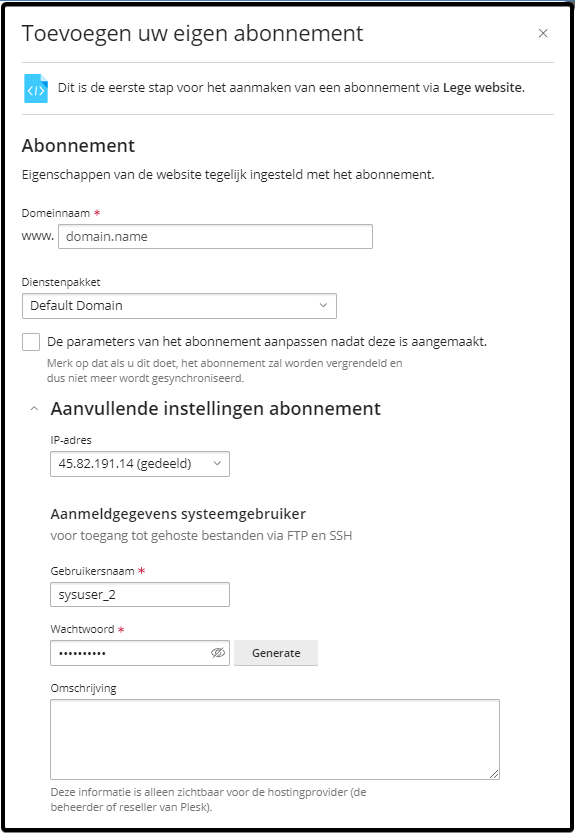This screenshot has height=836, width=575.
Task: Open the Dienstenpakket Default Domain dropdown
Action: [x=179, y=306]
